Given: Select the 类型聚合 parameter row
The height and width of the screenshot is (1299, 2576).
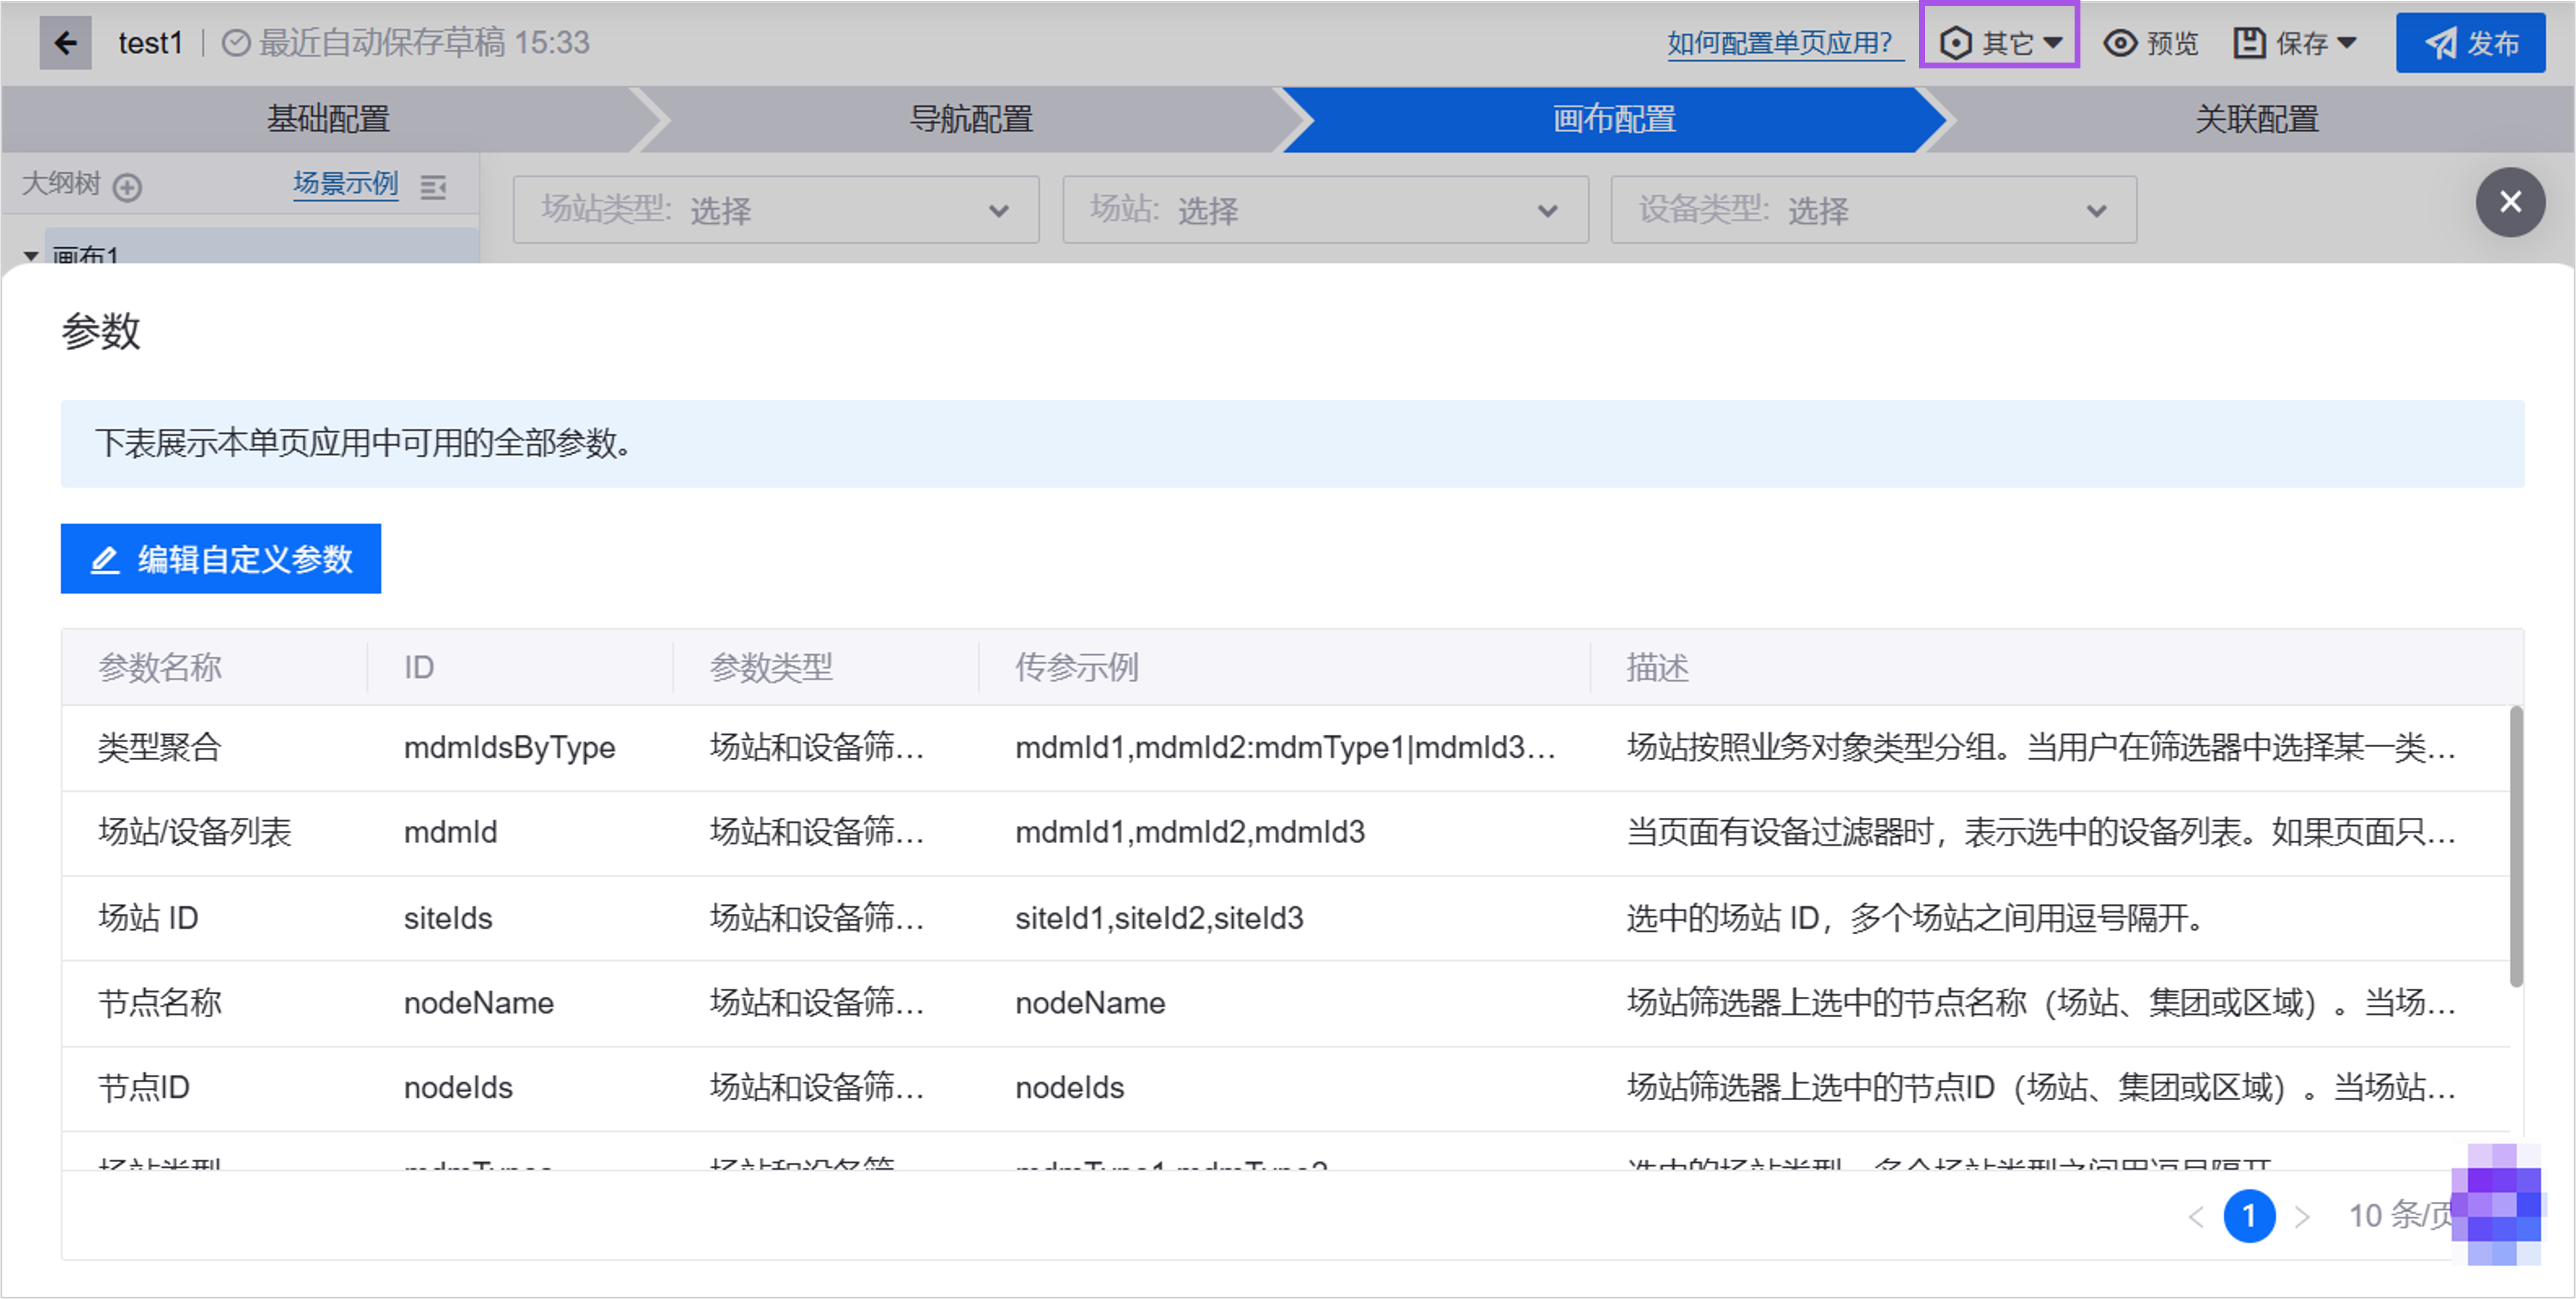Looking at the screenshot, I should pos(1286,748).
